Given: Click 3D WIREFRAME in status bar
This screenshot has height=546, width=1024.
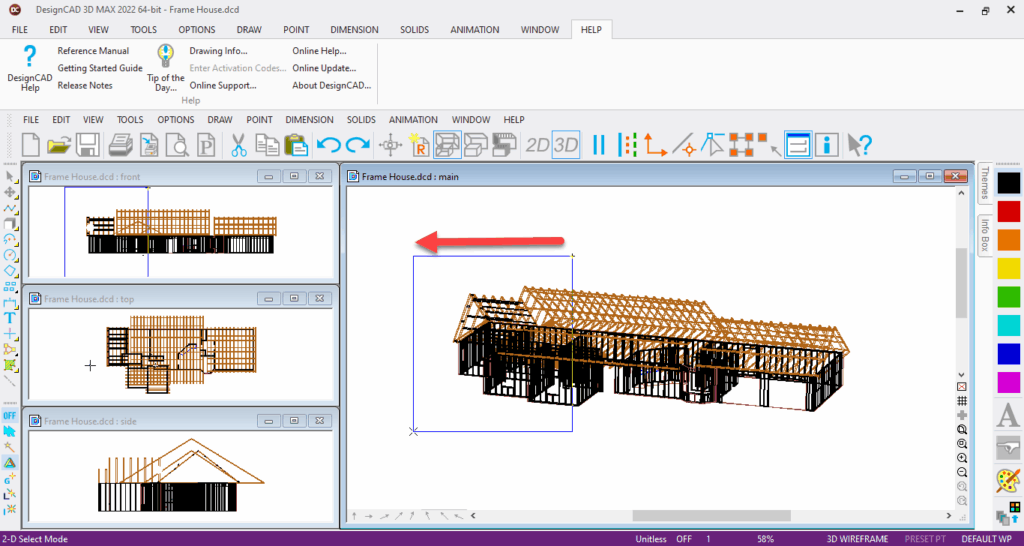Looking at the screenshot, I should click(x=857, y=539).
